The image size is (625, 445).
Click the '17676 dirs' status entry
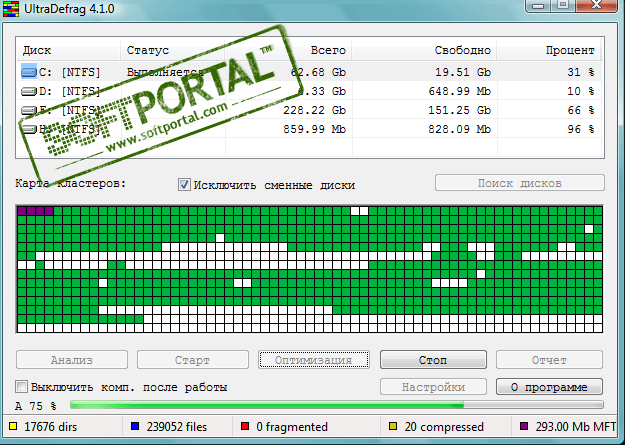[x=51, y=427]
